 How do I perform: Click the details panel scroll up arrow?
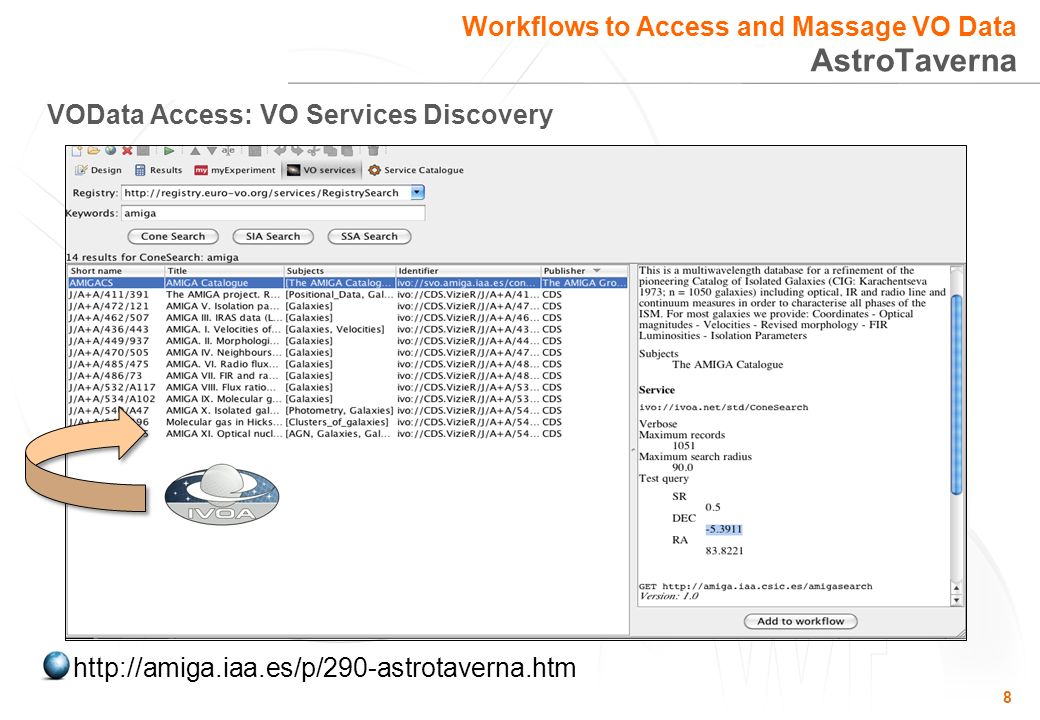[956, 587]
